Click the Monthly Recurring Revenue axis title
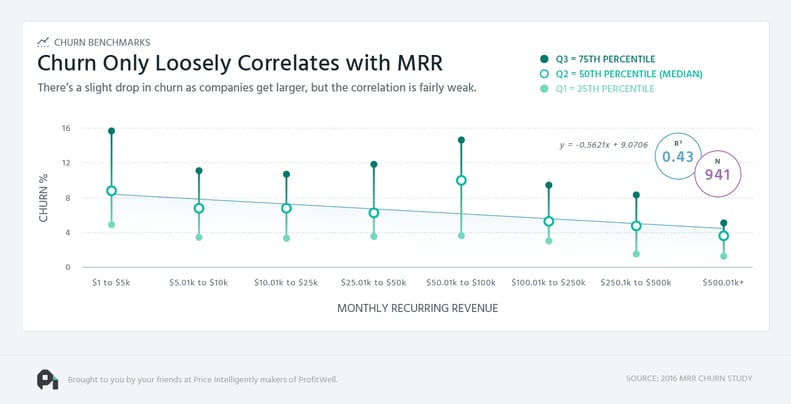This screenshot has width=791, height=404. tap(418, 308)
